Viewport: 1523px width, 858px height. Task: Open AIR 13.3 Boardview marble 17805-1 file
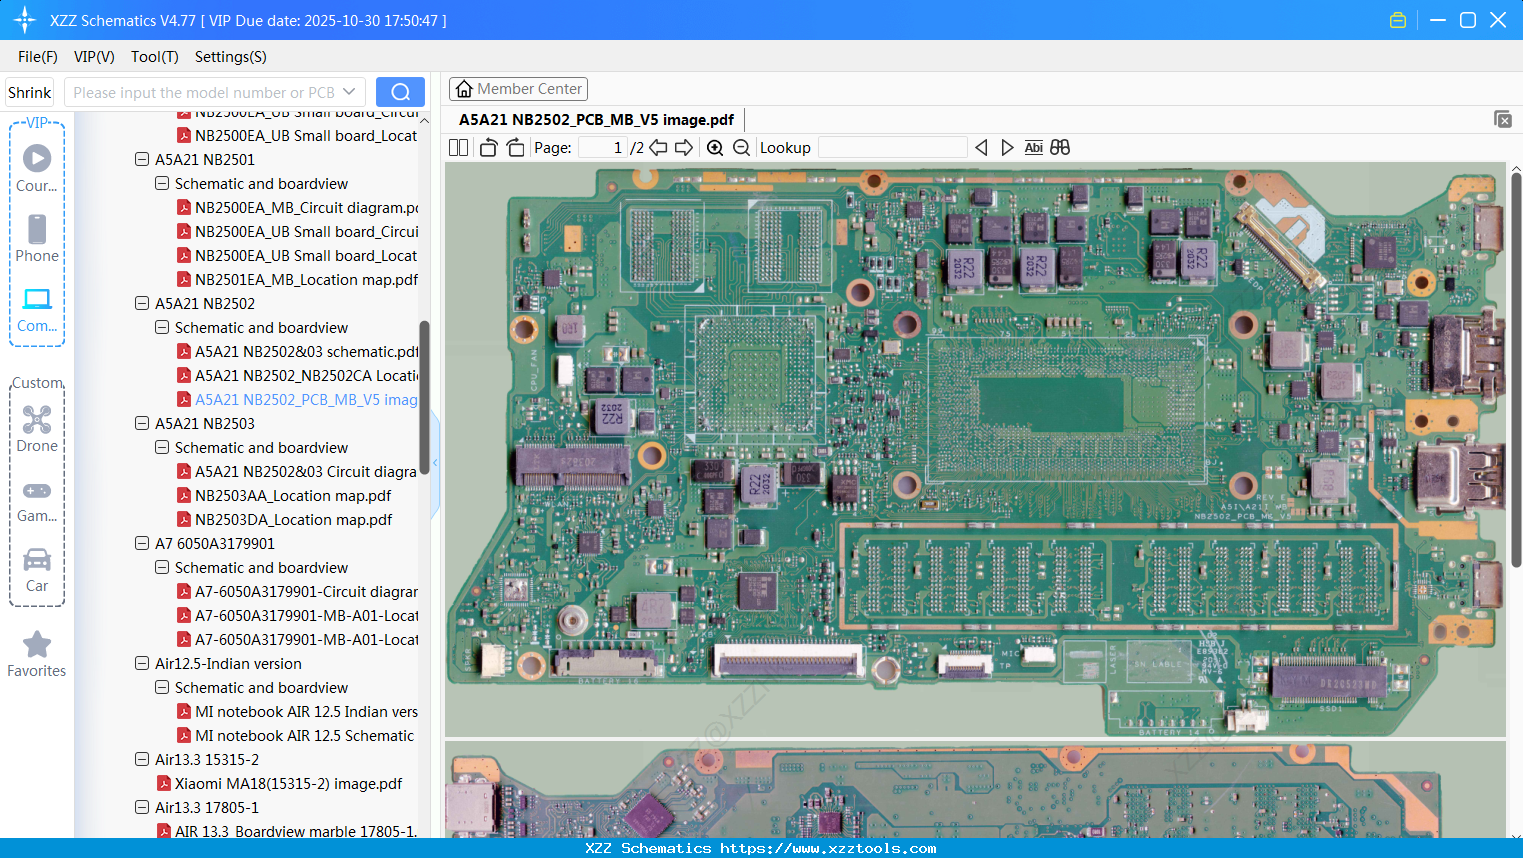[288, 832]
